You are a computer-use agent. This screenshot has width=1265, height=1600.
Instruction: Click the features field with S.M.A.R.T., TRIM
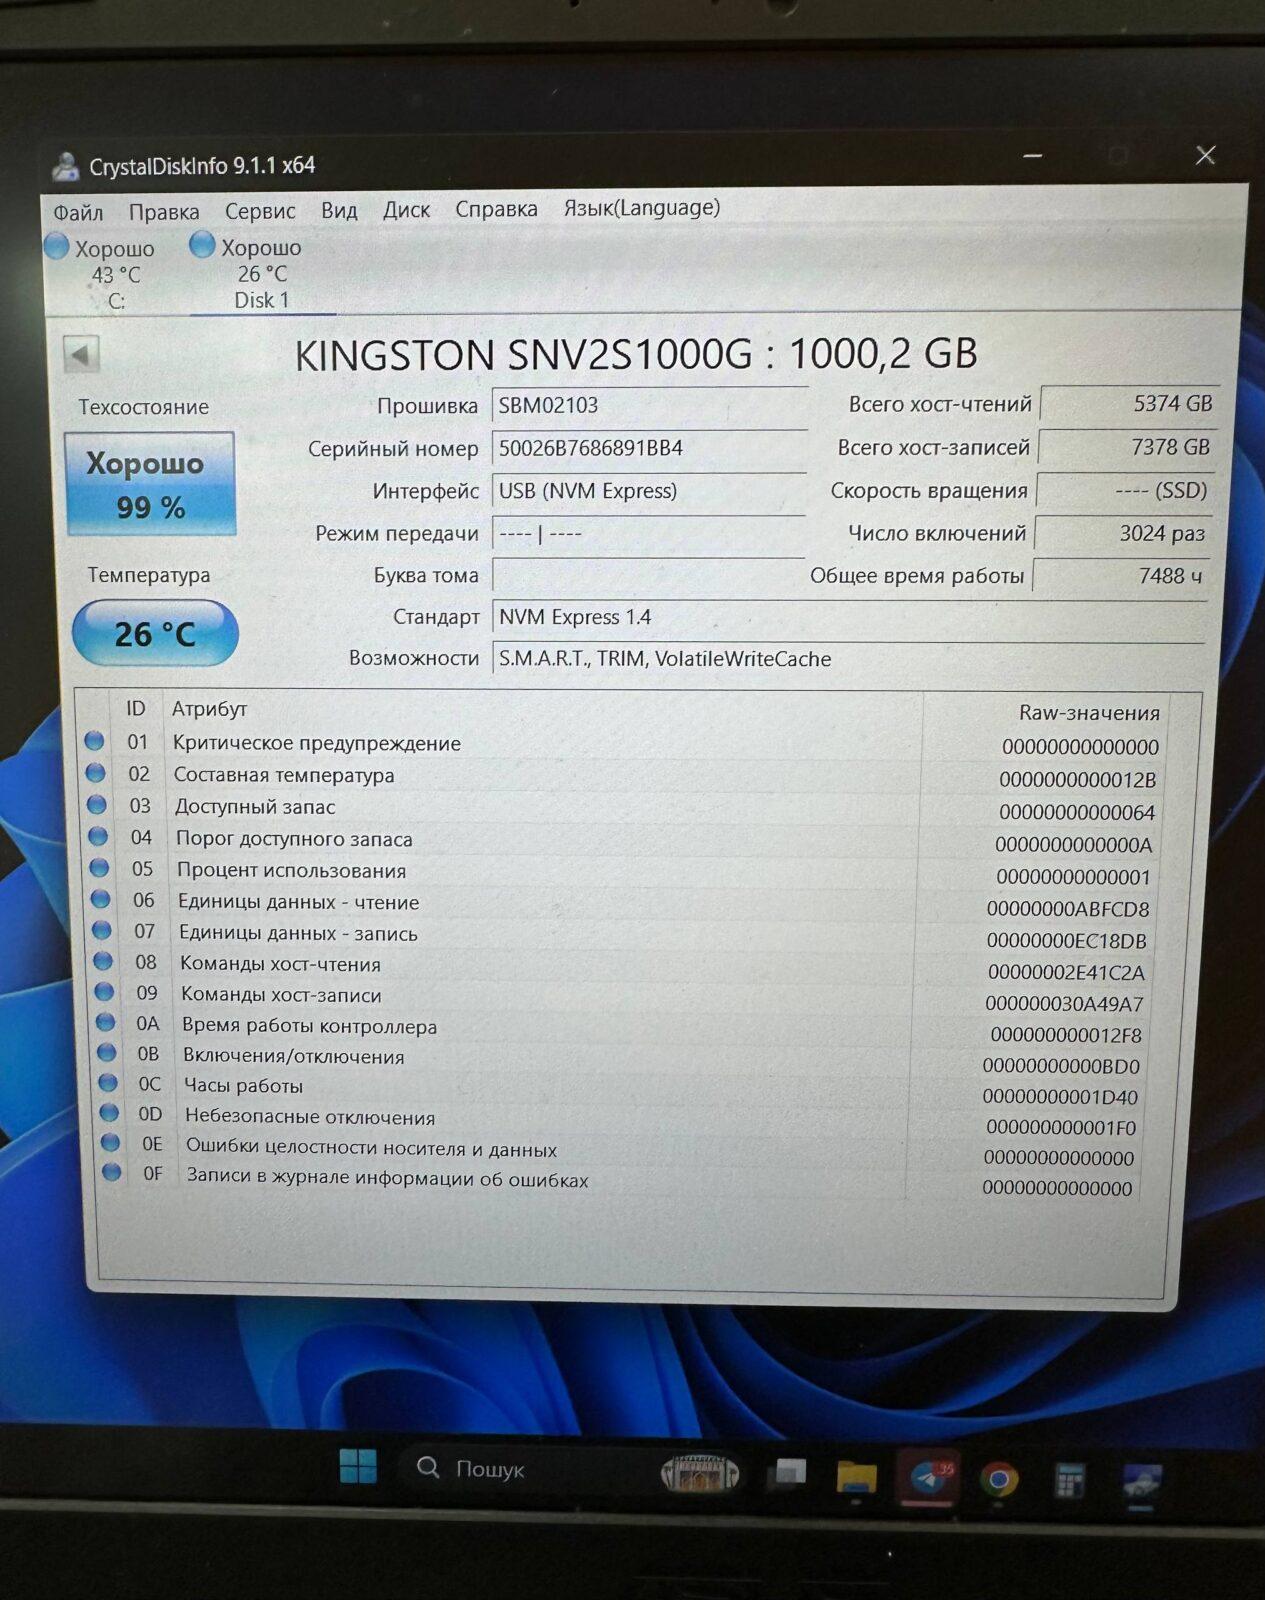point(848,659)
